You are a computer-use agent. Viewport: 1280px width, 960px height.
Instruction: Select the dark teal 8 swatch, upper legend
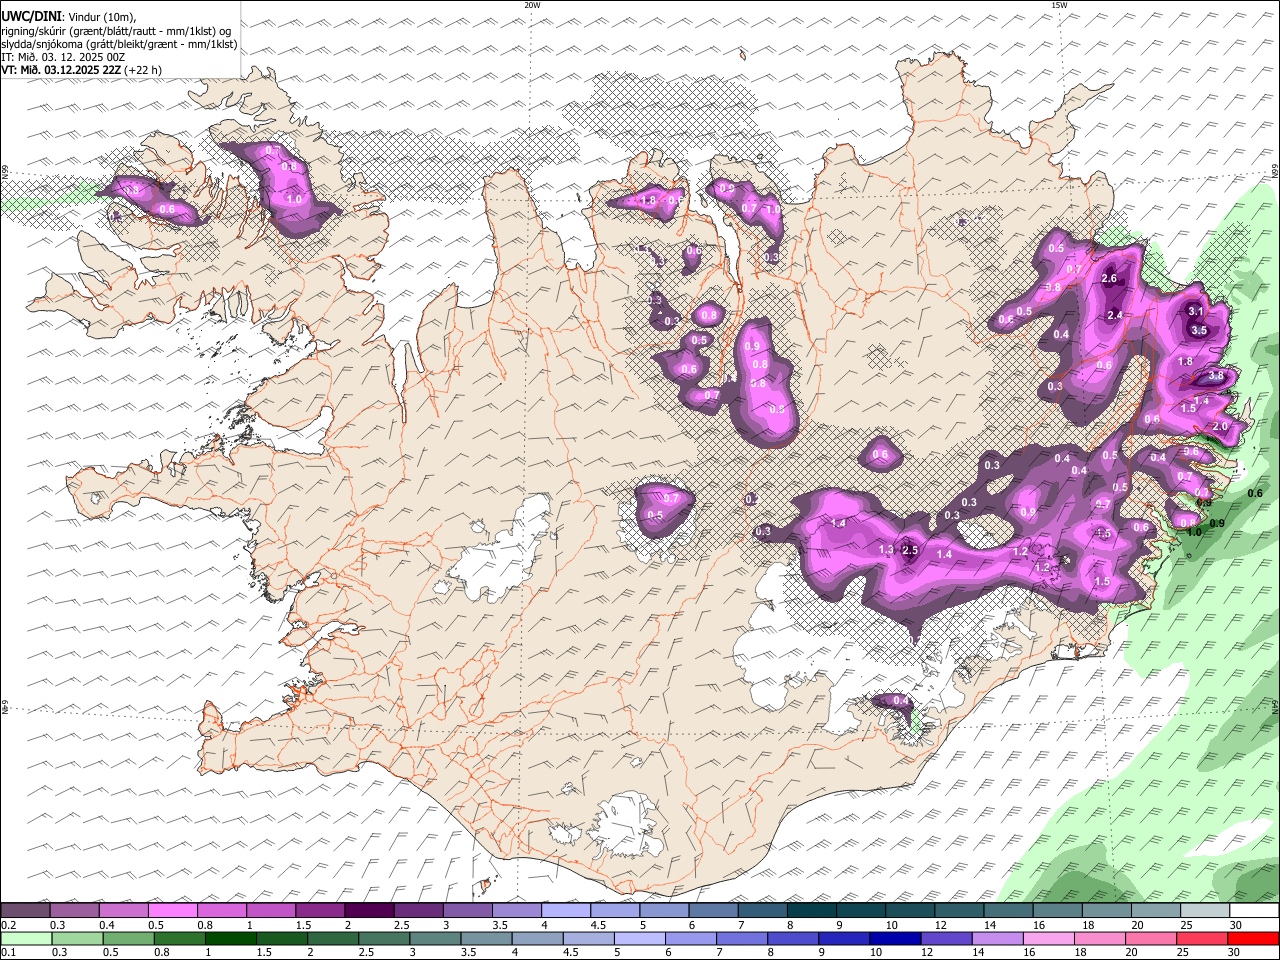(810, 911)
